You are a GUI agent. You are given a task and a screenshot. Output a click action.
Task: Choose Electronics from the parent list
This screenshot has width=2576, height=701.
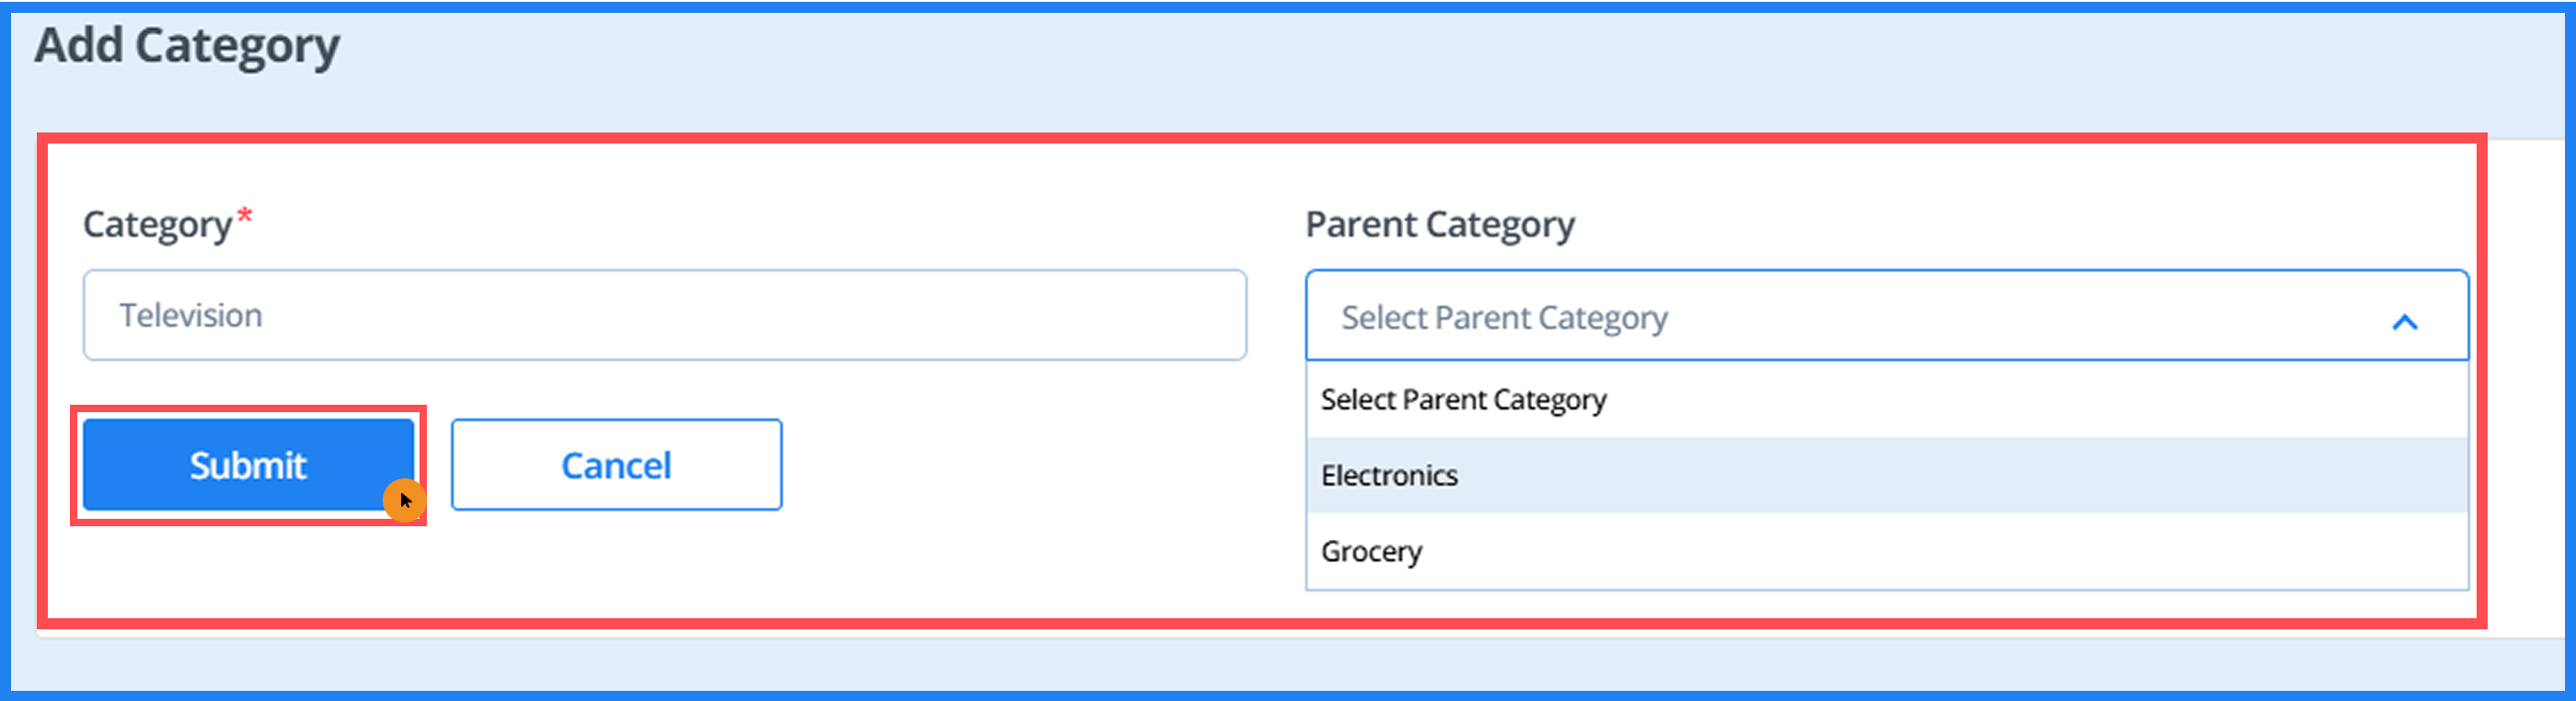pos(1390,475)
